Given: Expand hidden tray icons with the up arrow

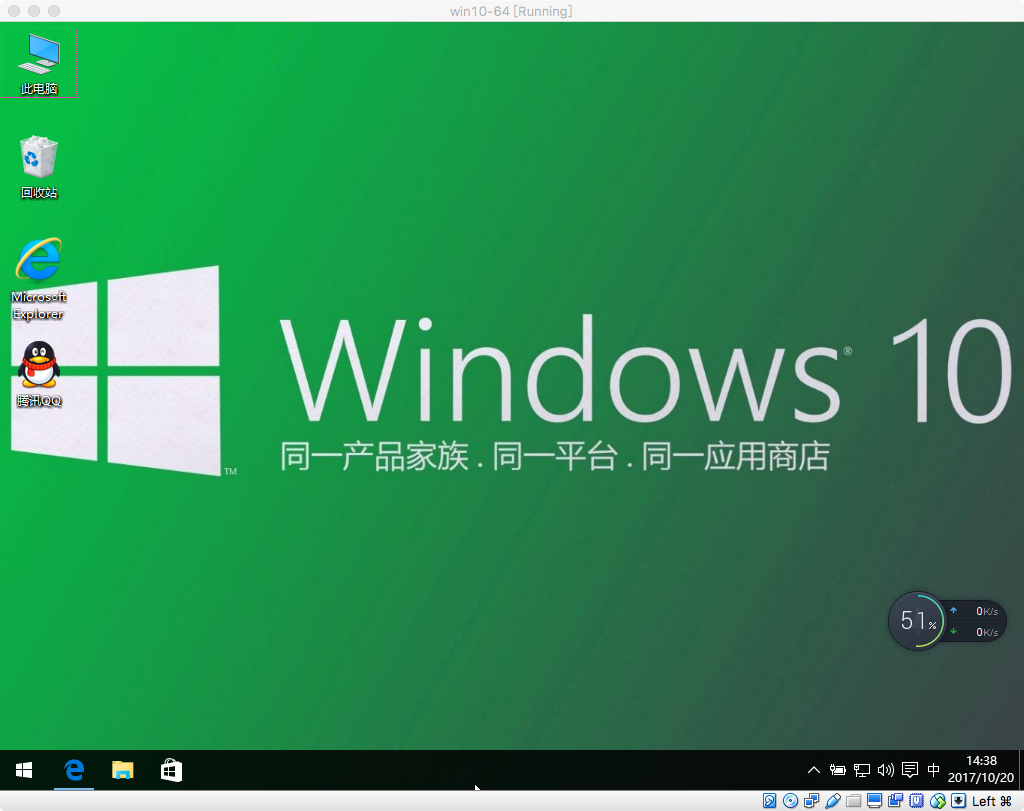Looking at the screenshot, I should coord(814,770).
